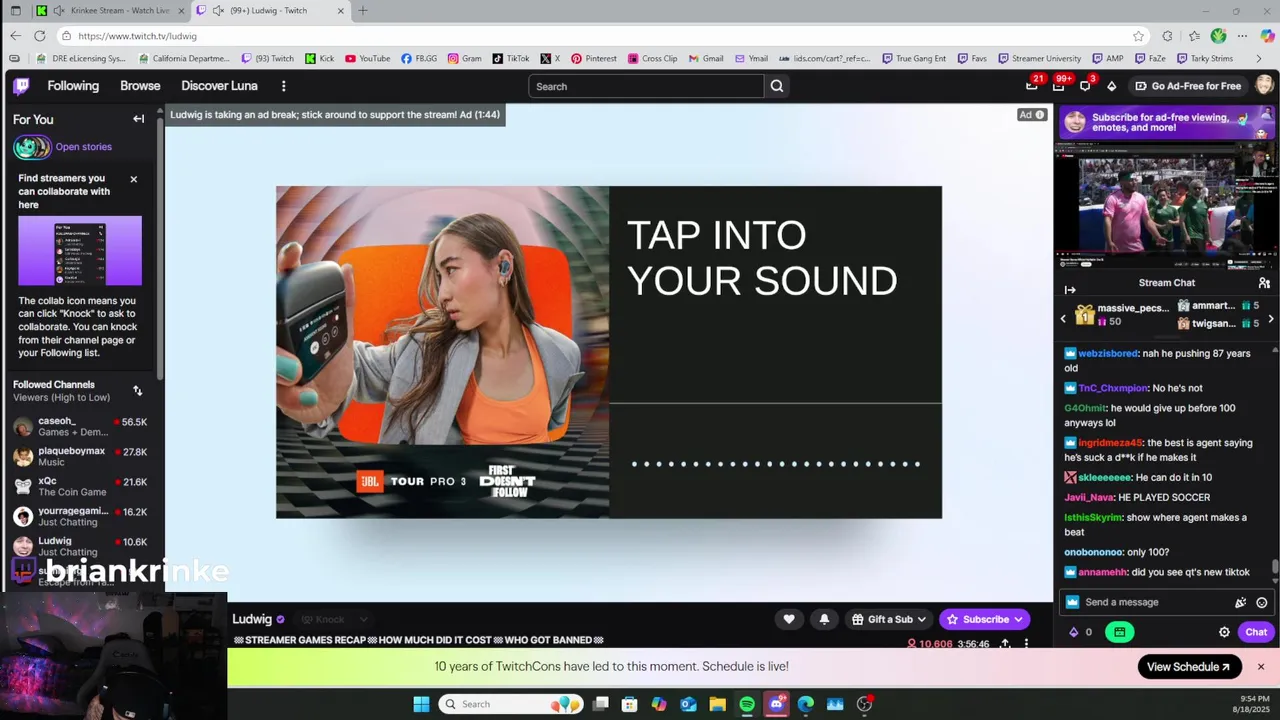Open the Windows Start menu

421,704
